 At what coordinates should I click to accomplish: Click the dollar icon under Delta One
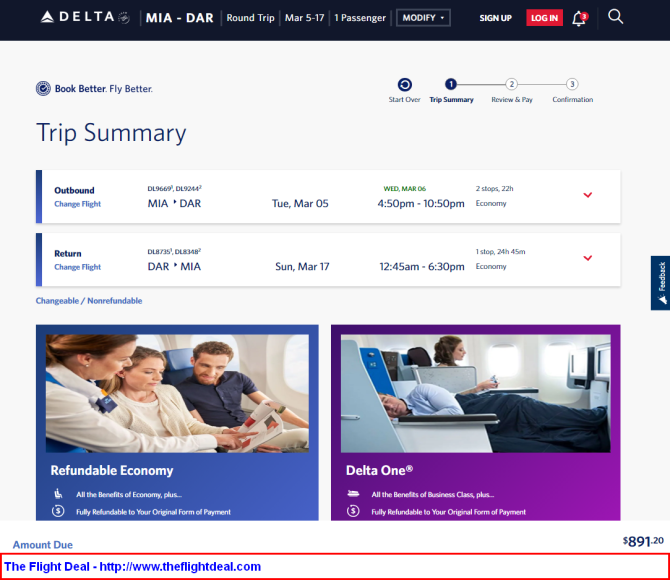(x=353, y=511)
